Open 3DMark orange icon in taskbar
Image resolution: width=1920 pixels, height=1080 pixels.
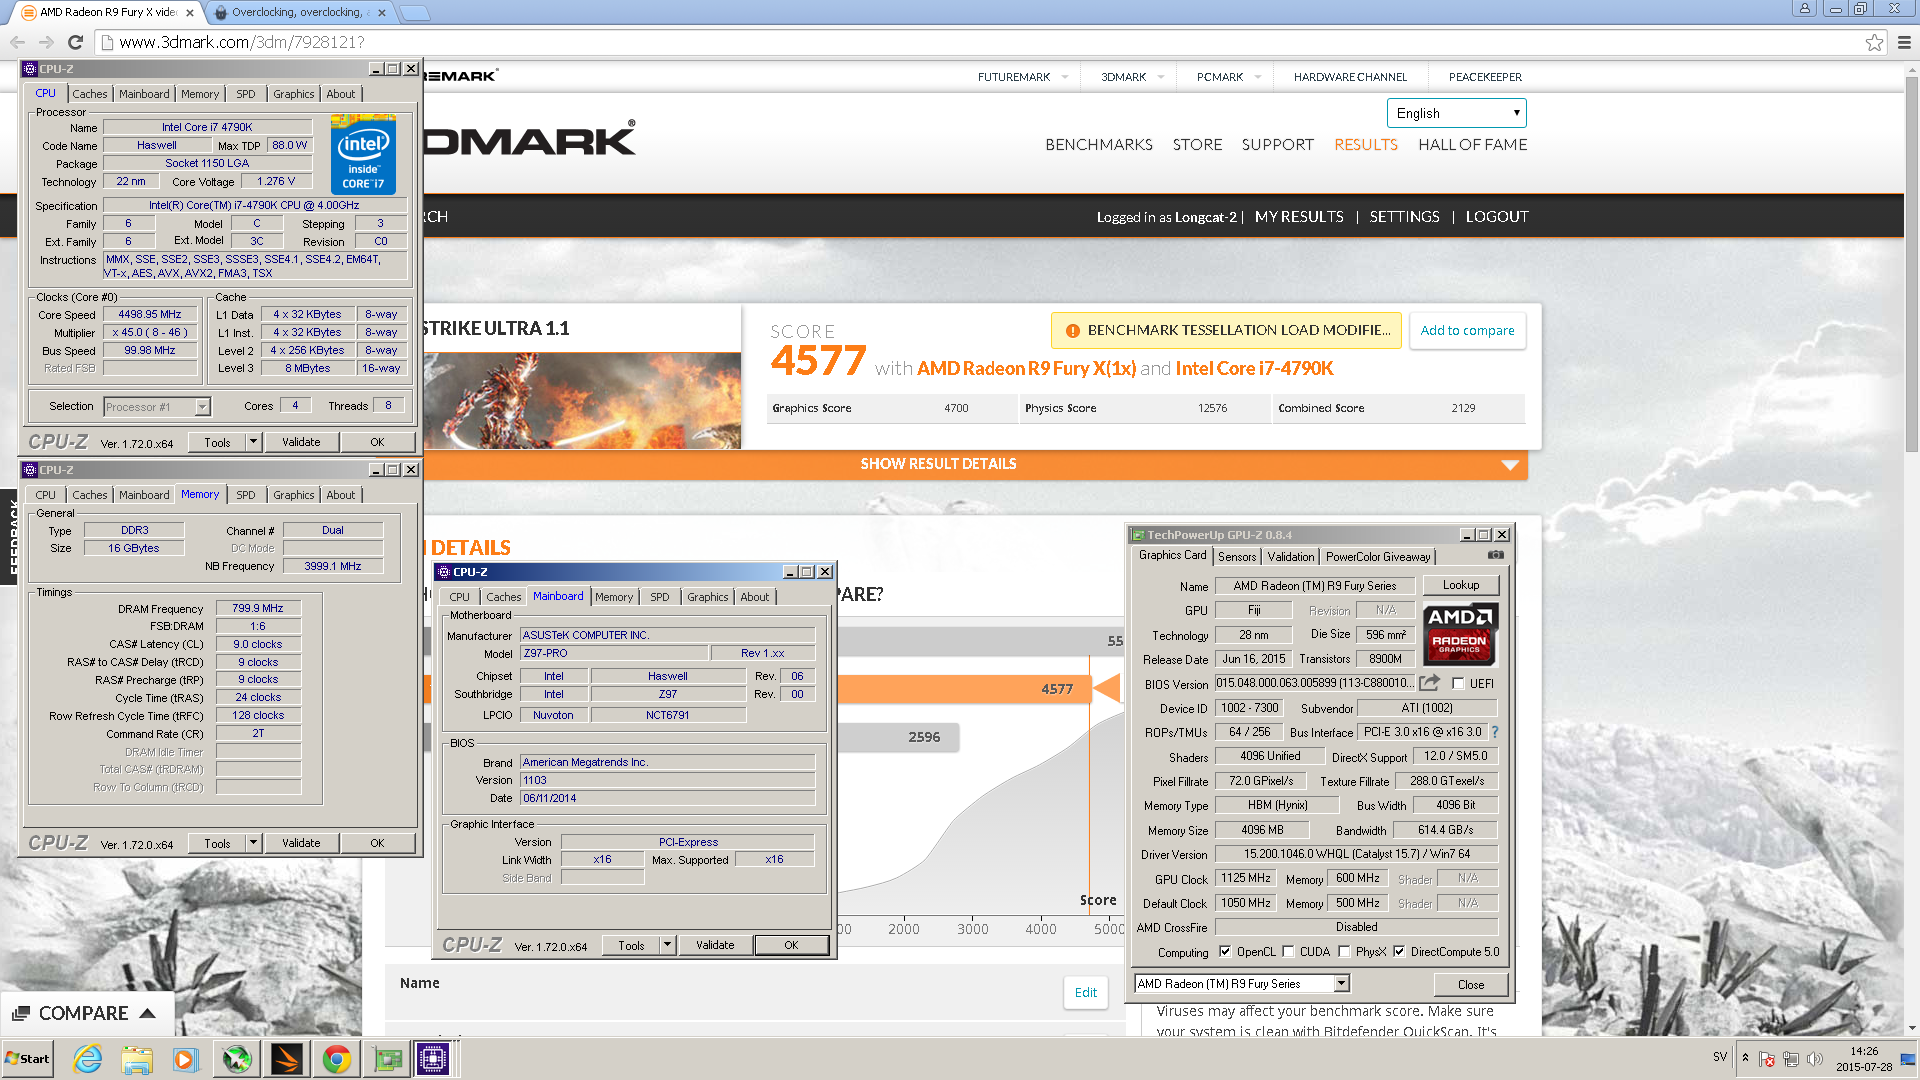pyautogui.click(x=286, y=1059)
